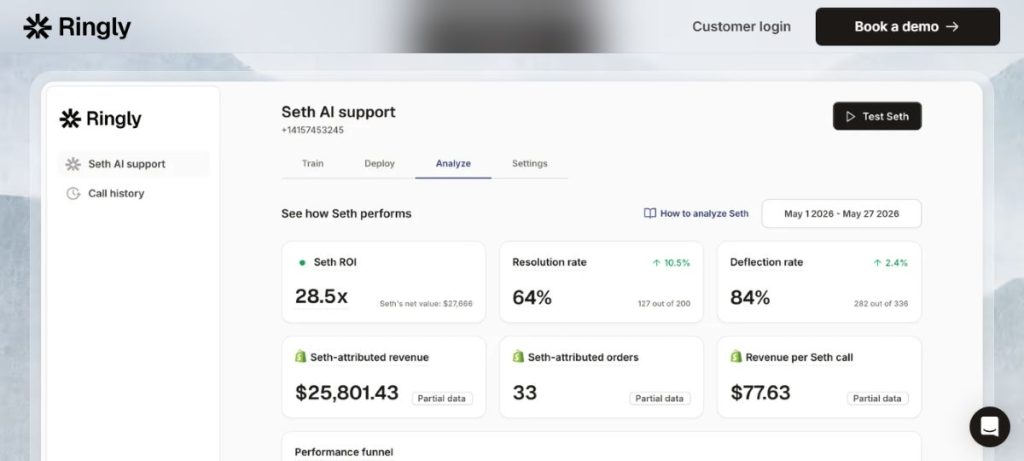1024x461 pixels.
Task: Click the 127 out of 200 text
Action: click(664, 304)
